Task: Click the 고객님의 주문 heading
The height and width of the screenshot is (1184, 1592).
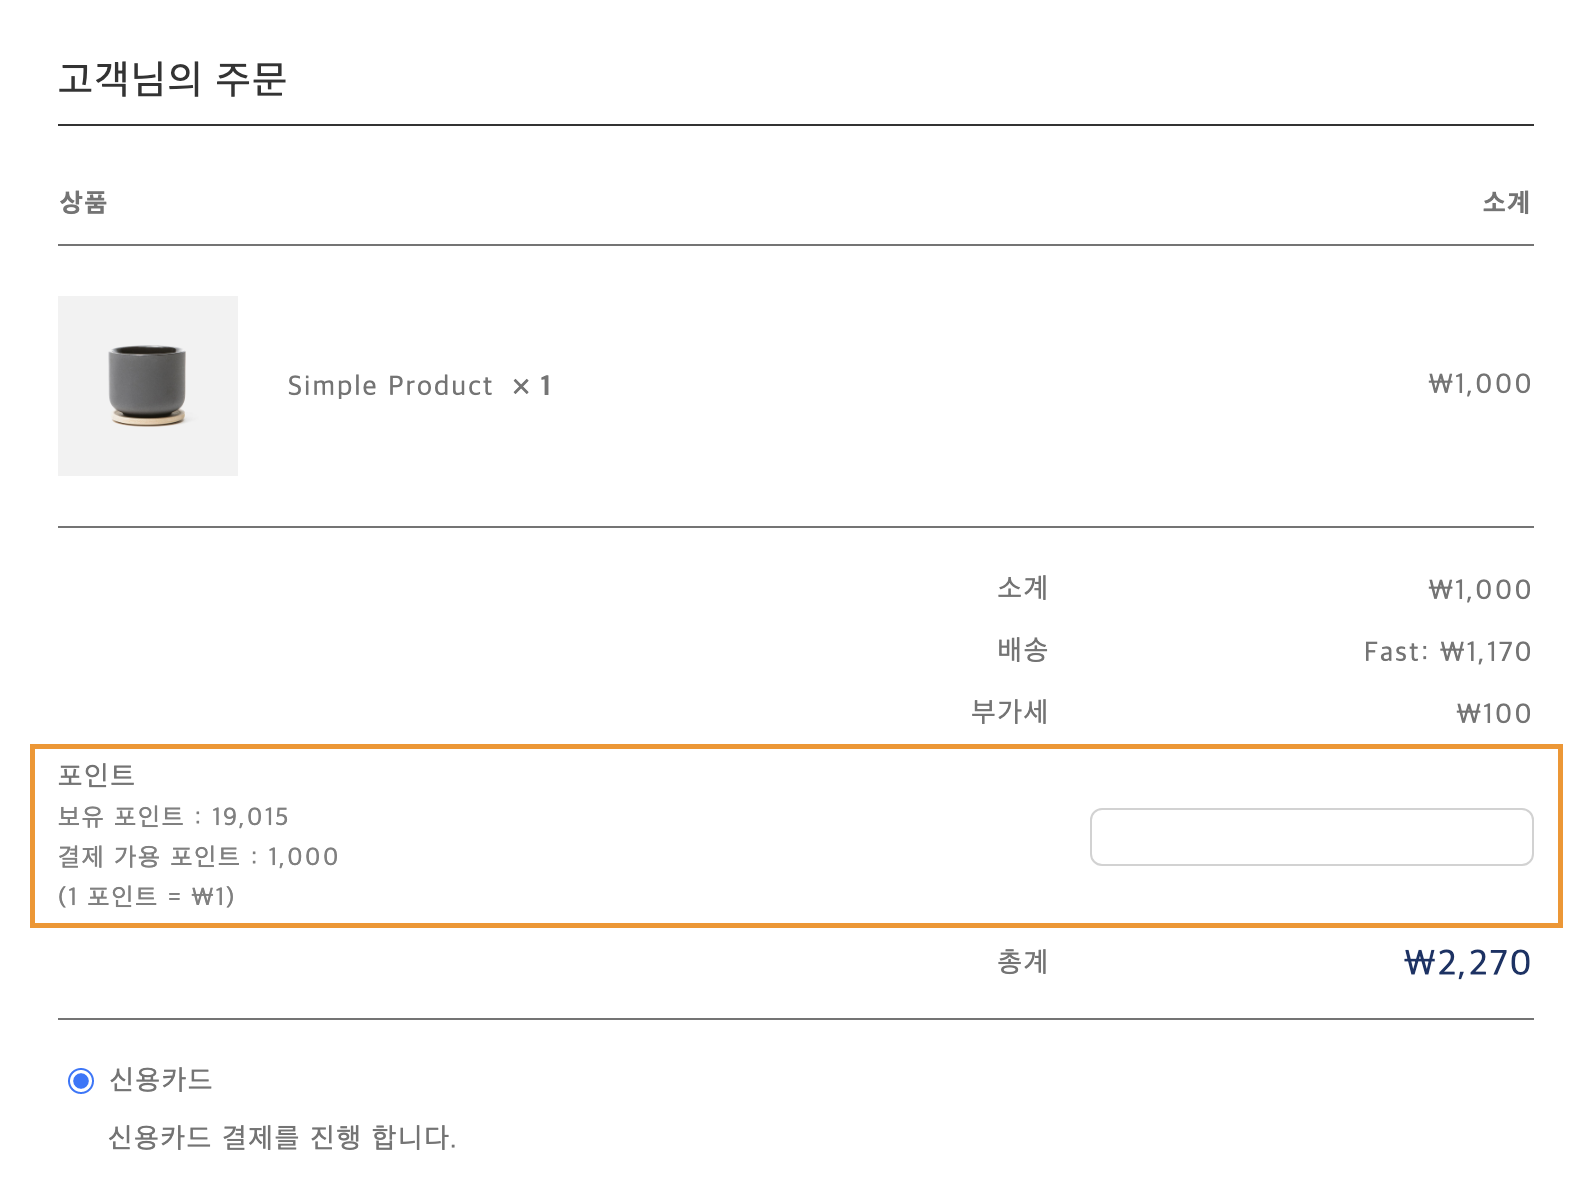Action: coord(172,79)
